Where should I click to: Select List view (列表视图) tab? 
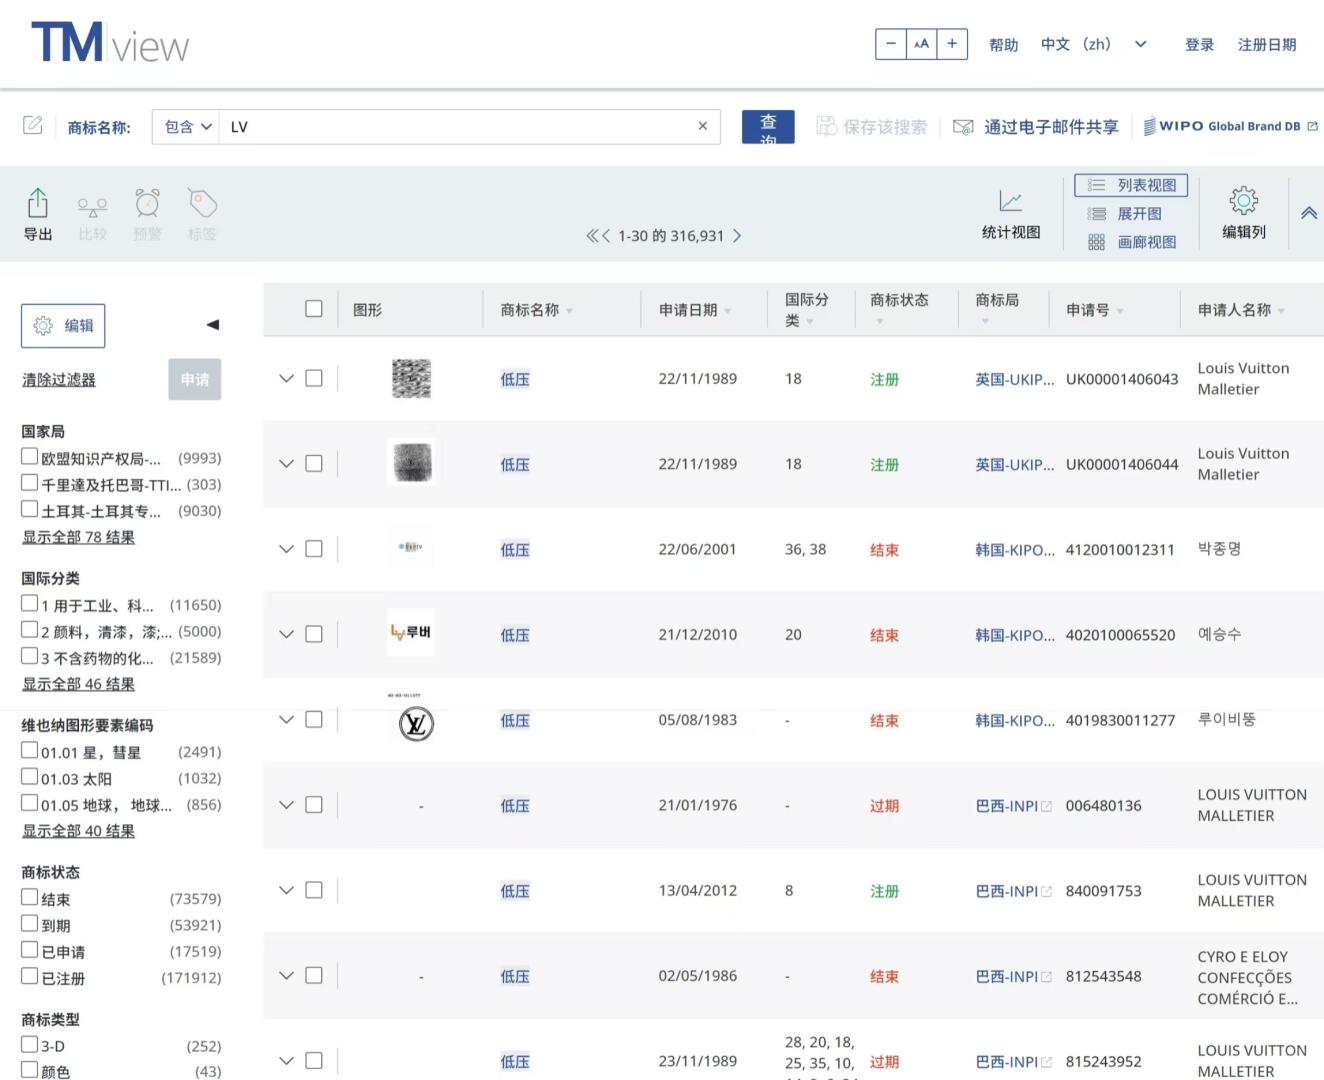pos(1131,185)
